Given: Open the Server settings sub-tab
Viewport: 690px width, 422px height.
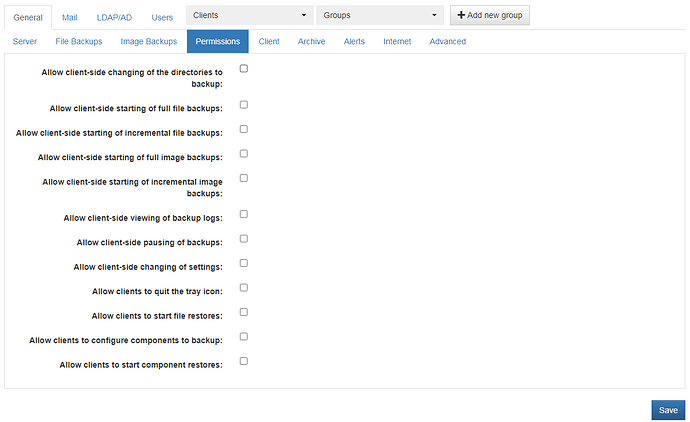Looking at the screenshot, I should click(25, 41).
